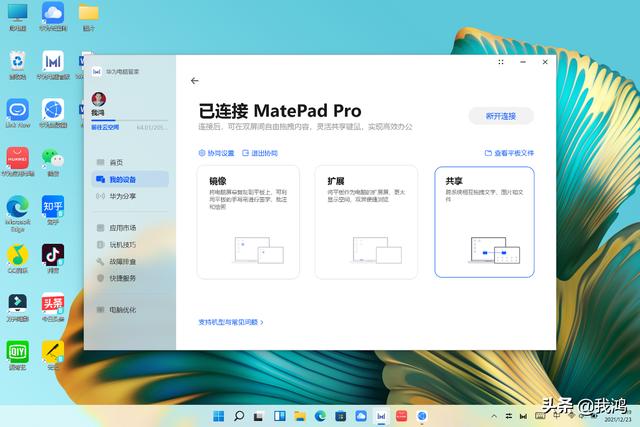This screenshot has width=640, height=427.
Task: Open 查看平板文件 to view tablet files
Action: coord(510,154)
